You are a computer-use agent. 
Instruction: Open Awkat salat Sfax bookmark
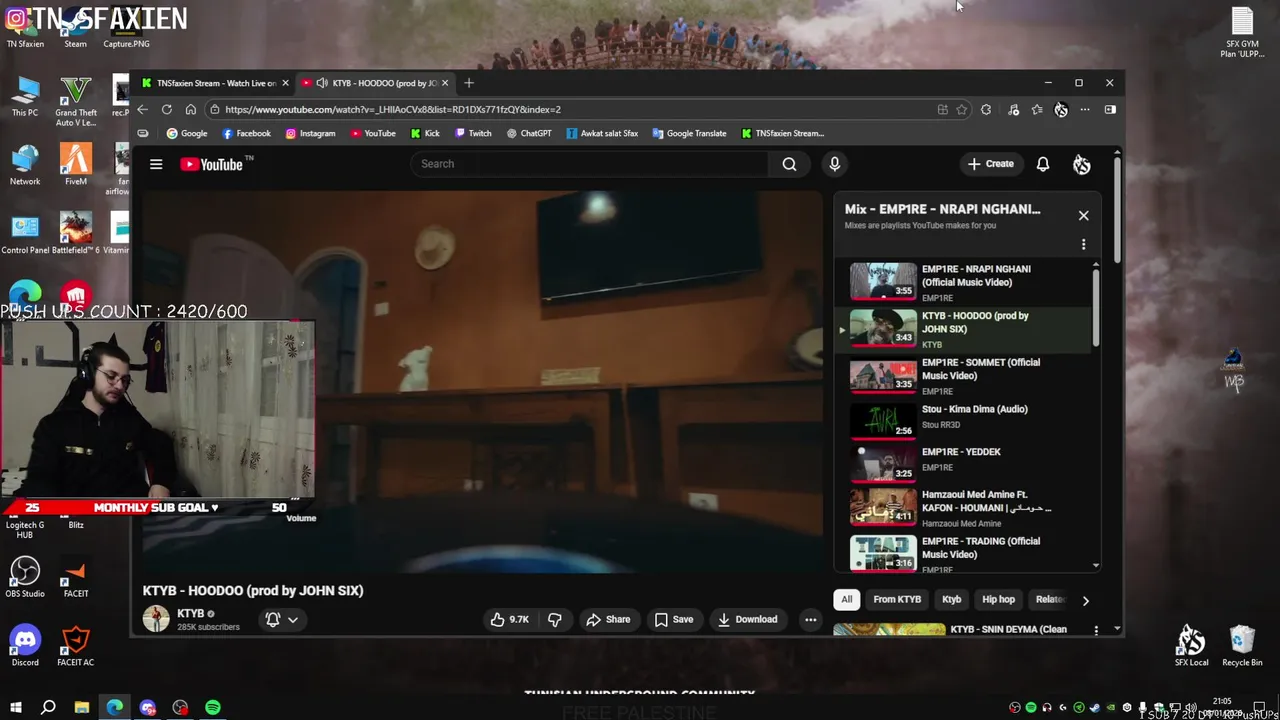(602, 133)
